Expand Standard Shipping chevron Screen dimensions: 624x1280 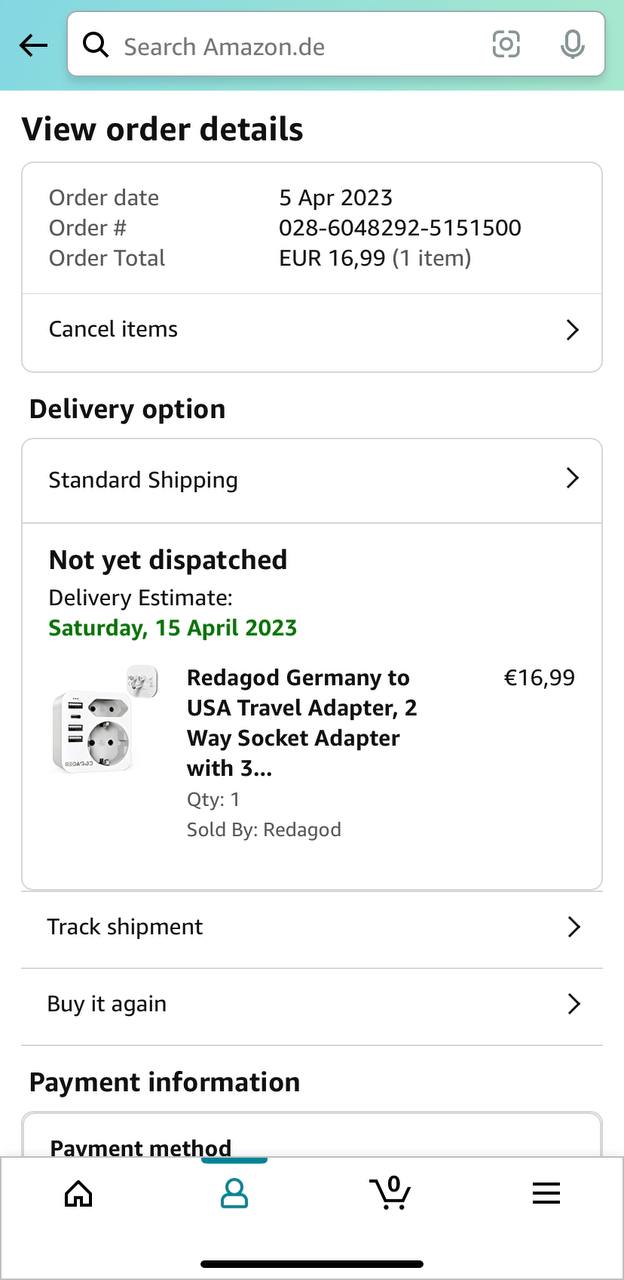[572, 479]
